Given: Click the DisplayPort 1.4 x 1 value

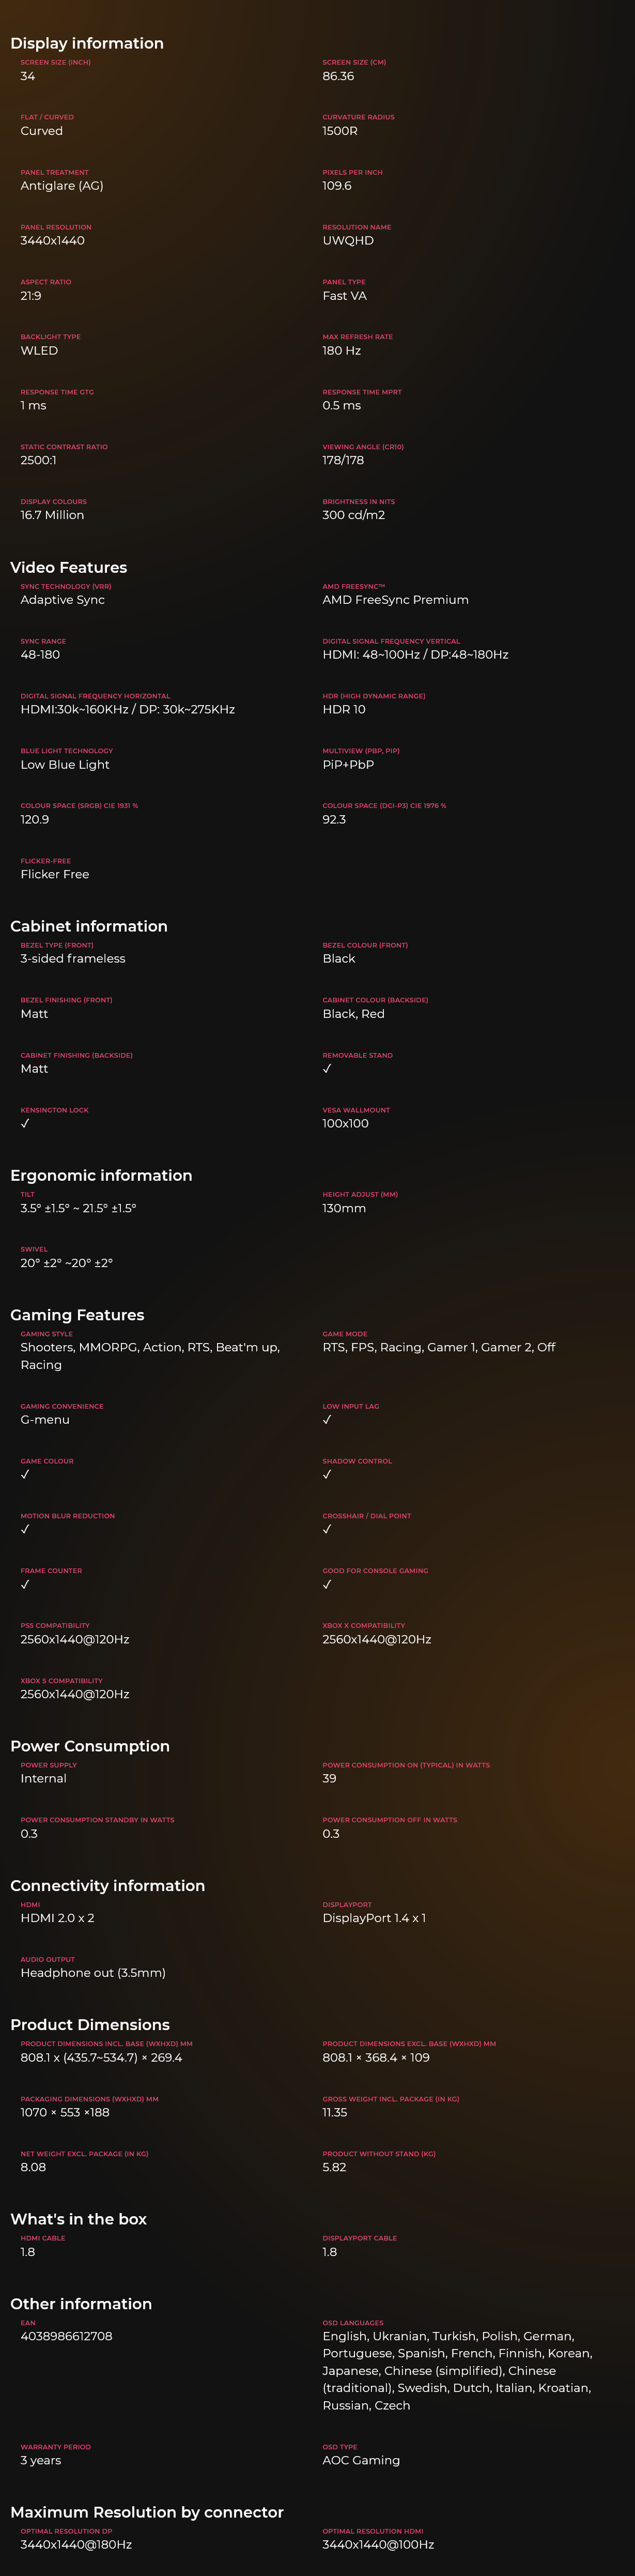Looking at the screenshot, I should [x=374, y=1918].
